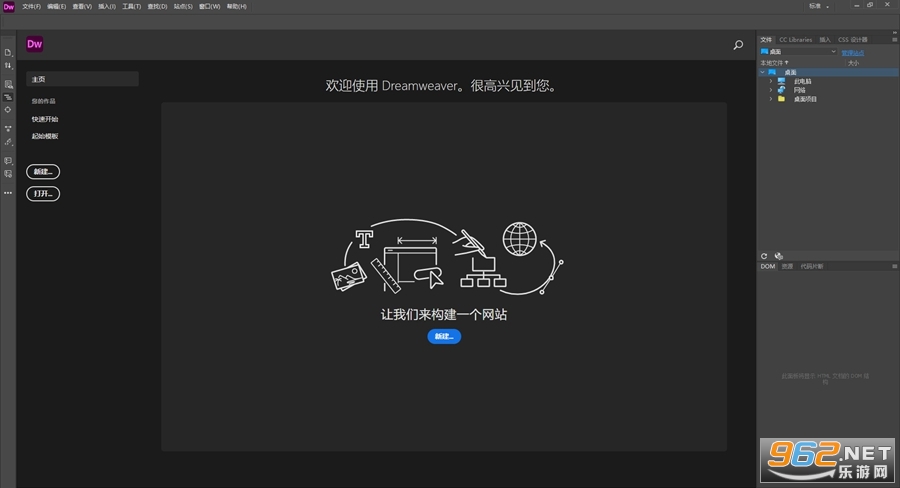Collapse panels using the double-arrow icon
This screenshot has height=488, width=900.
tap(894, 33)
